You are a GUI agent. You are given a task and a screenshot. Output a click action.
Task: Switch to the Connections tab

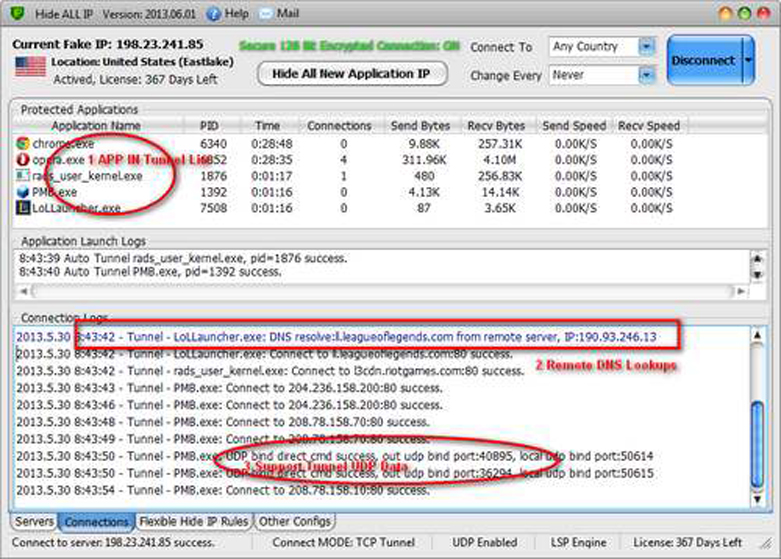97,522
